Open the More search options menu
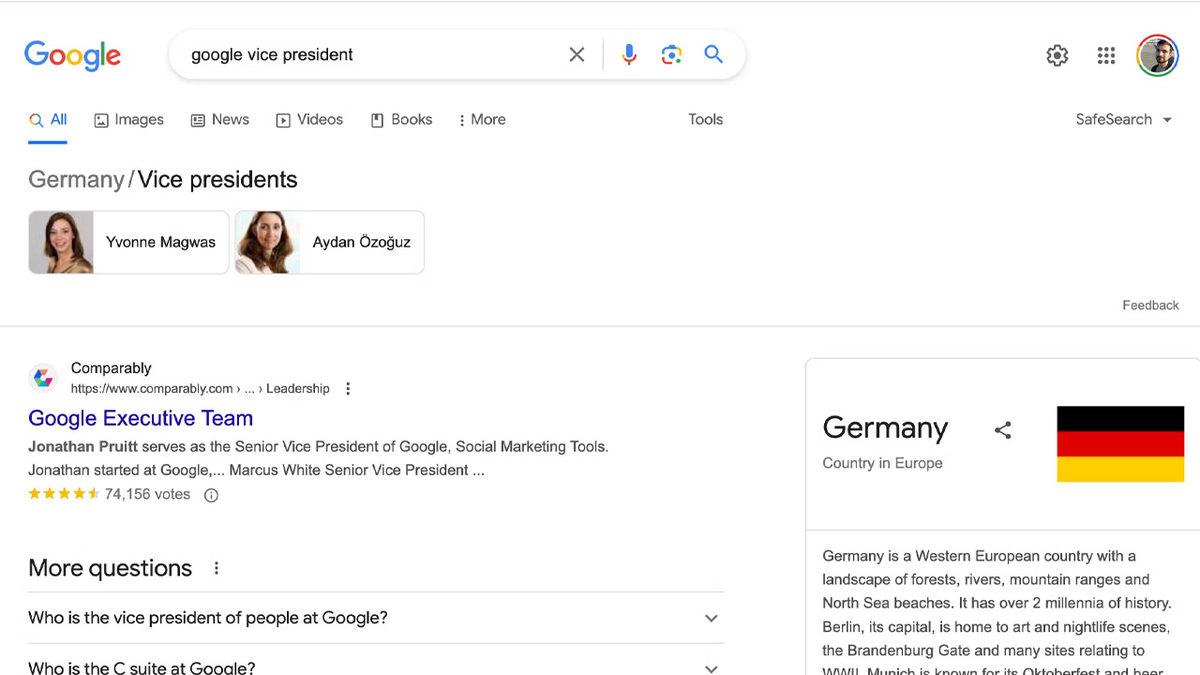The height and width of the screenshot is (675, 1200). 482,119
